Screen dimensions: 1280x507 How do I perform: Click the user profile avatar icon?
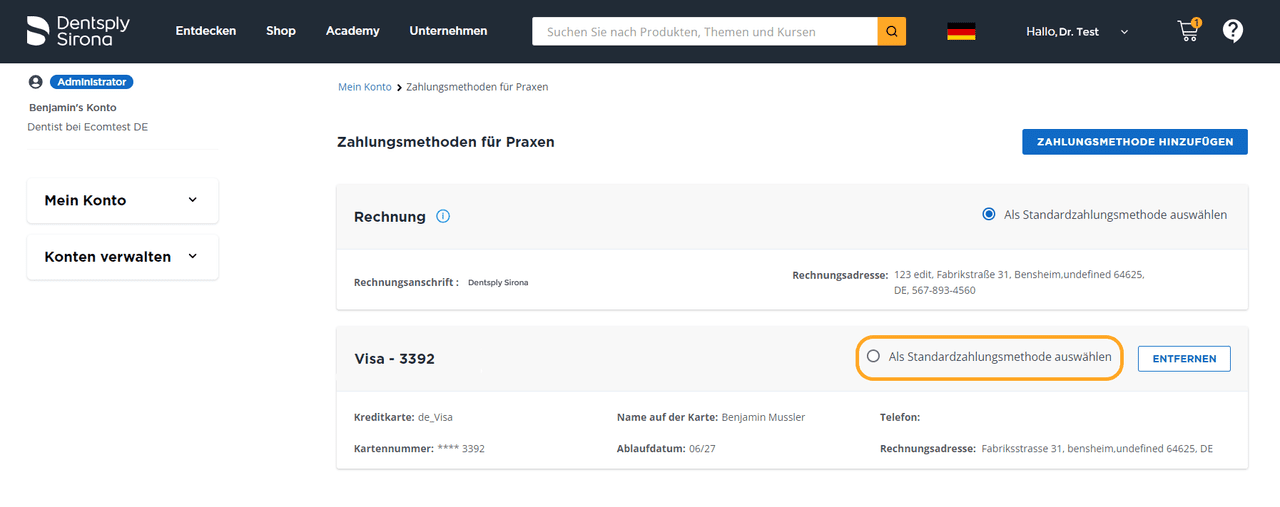tap(36, 82)
